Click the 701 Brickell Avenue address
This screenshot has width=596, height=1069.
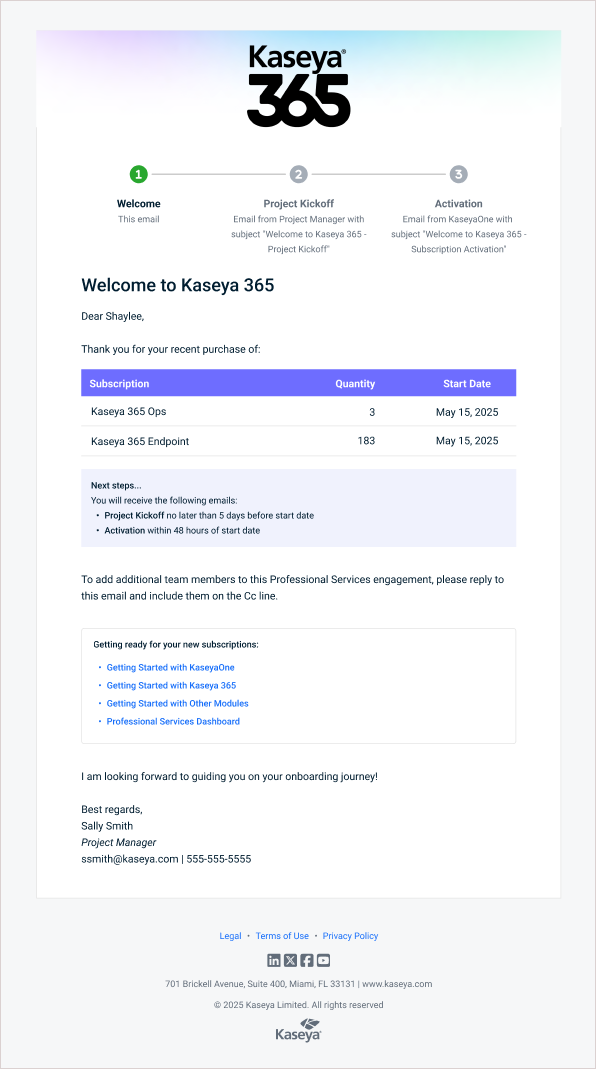tap(260, 984)
